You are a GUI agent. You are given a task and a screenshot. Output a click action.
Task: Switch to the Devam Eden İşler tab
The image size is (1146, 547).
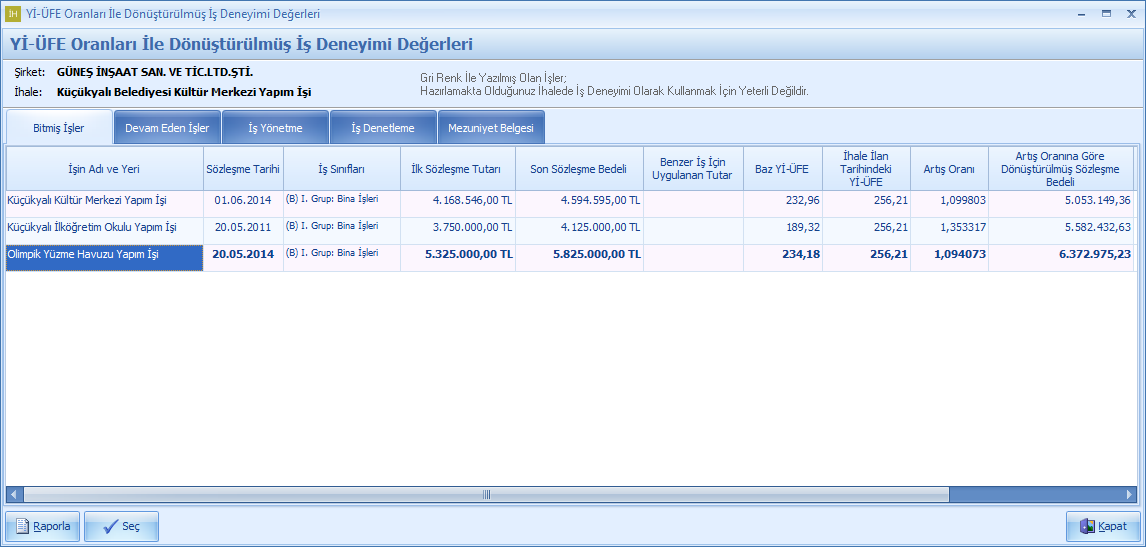tap(167, 128)
